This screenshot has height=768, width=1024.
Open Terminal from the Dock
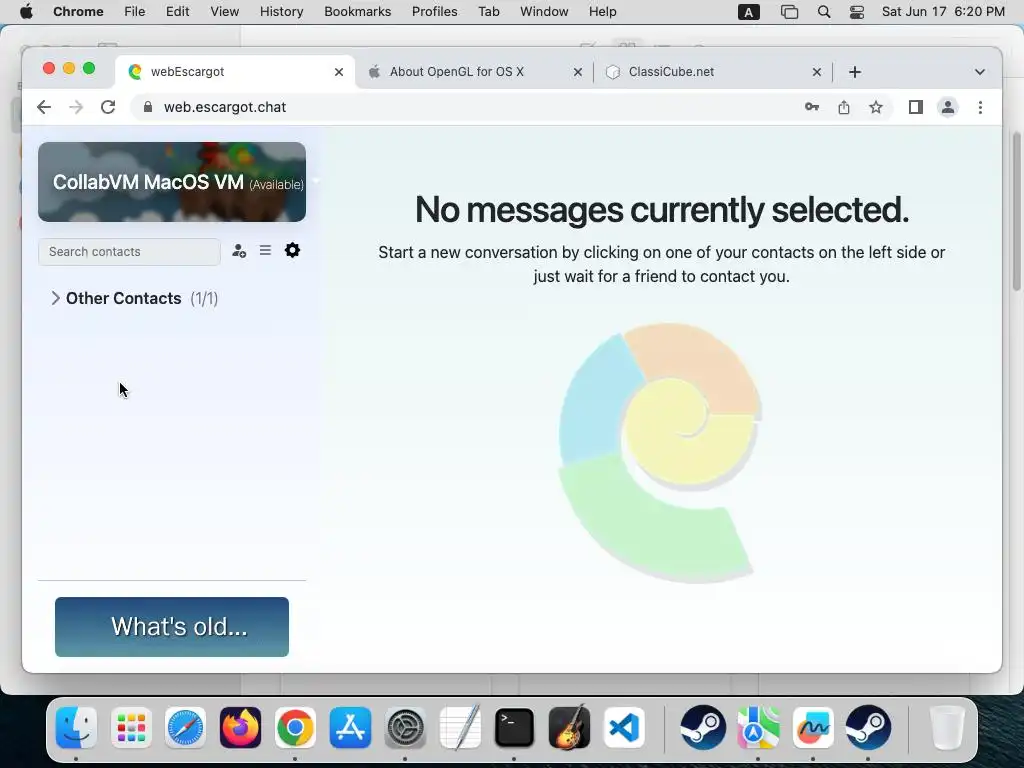[x=515, y=728]
